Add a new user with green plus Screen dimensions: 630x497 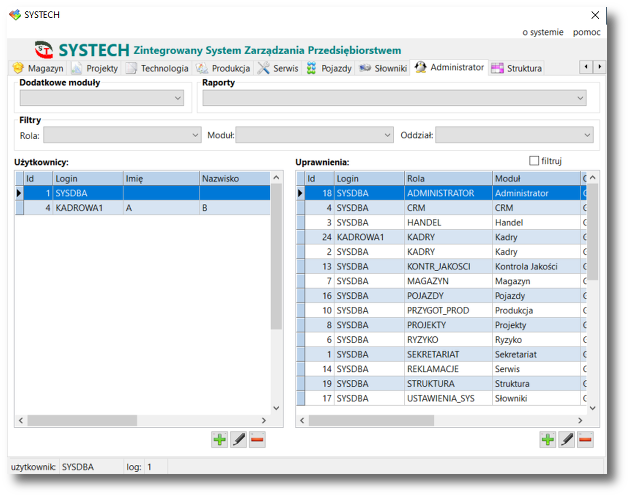coord(219,440)
